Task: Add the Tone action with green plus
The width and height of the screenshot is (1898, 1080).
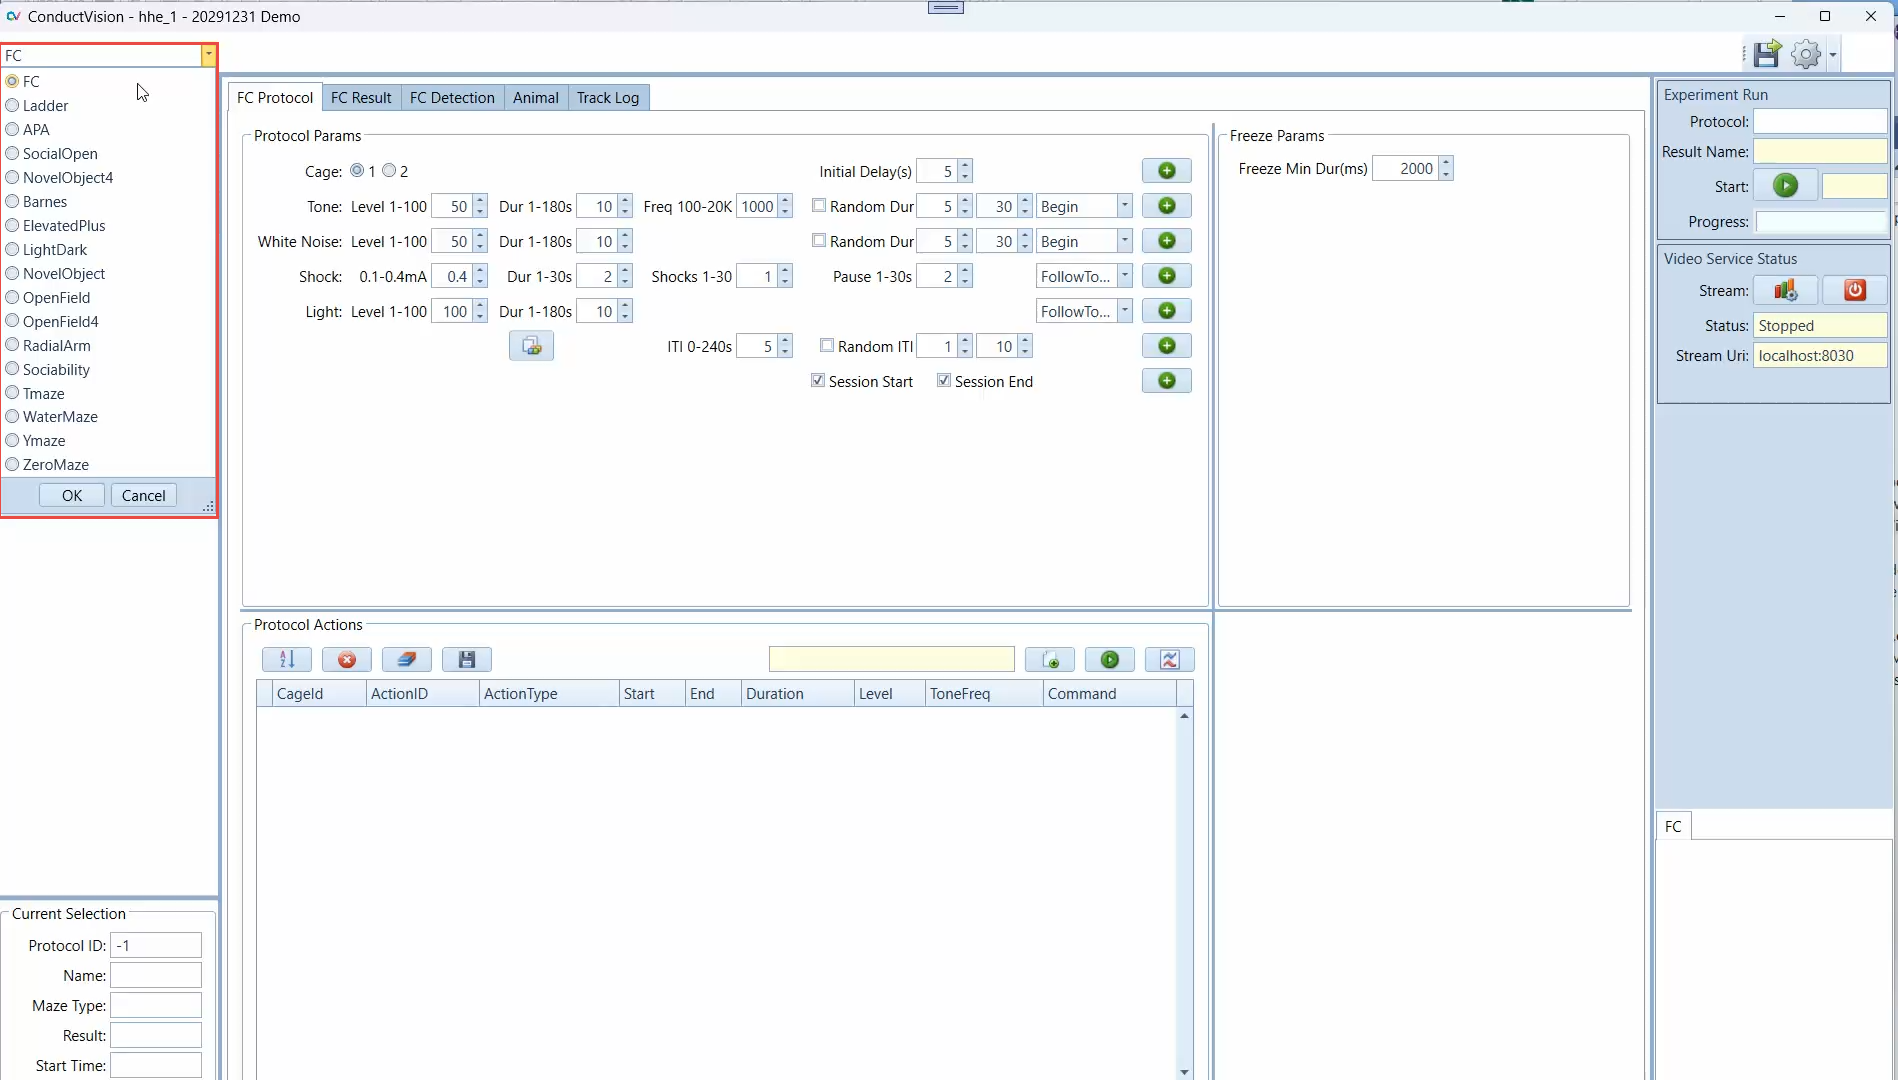Action: tap(1166, 206)
